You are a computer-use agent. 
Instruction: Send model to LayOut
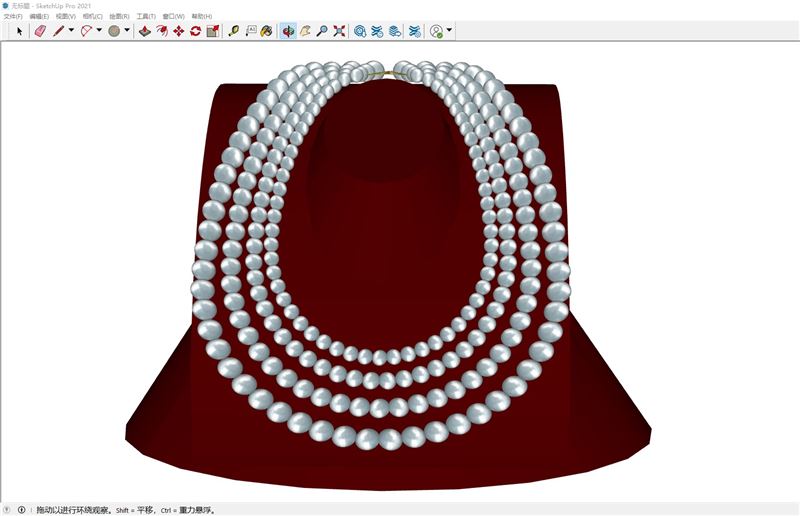click(394, 31)
